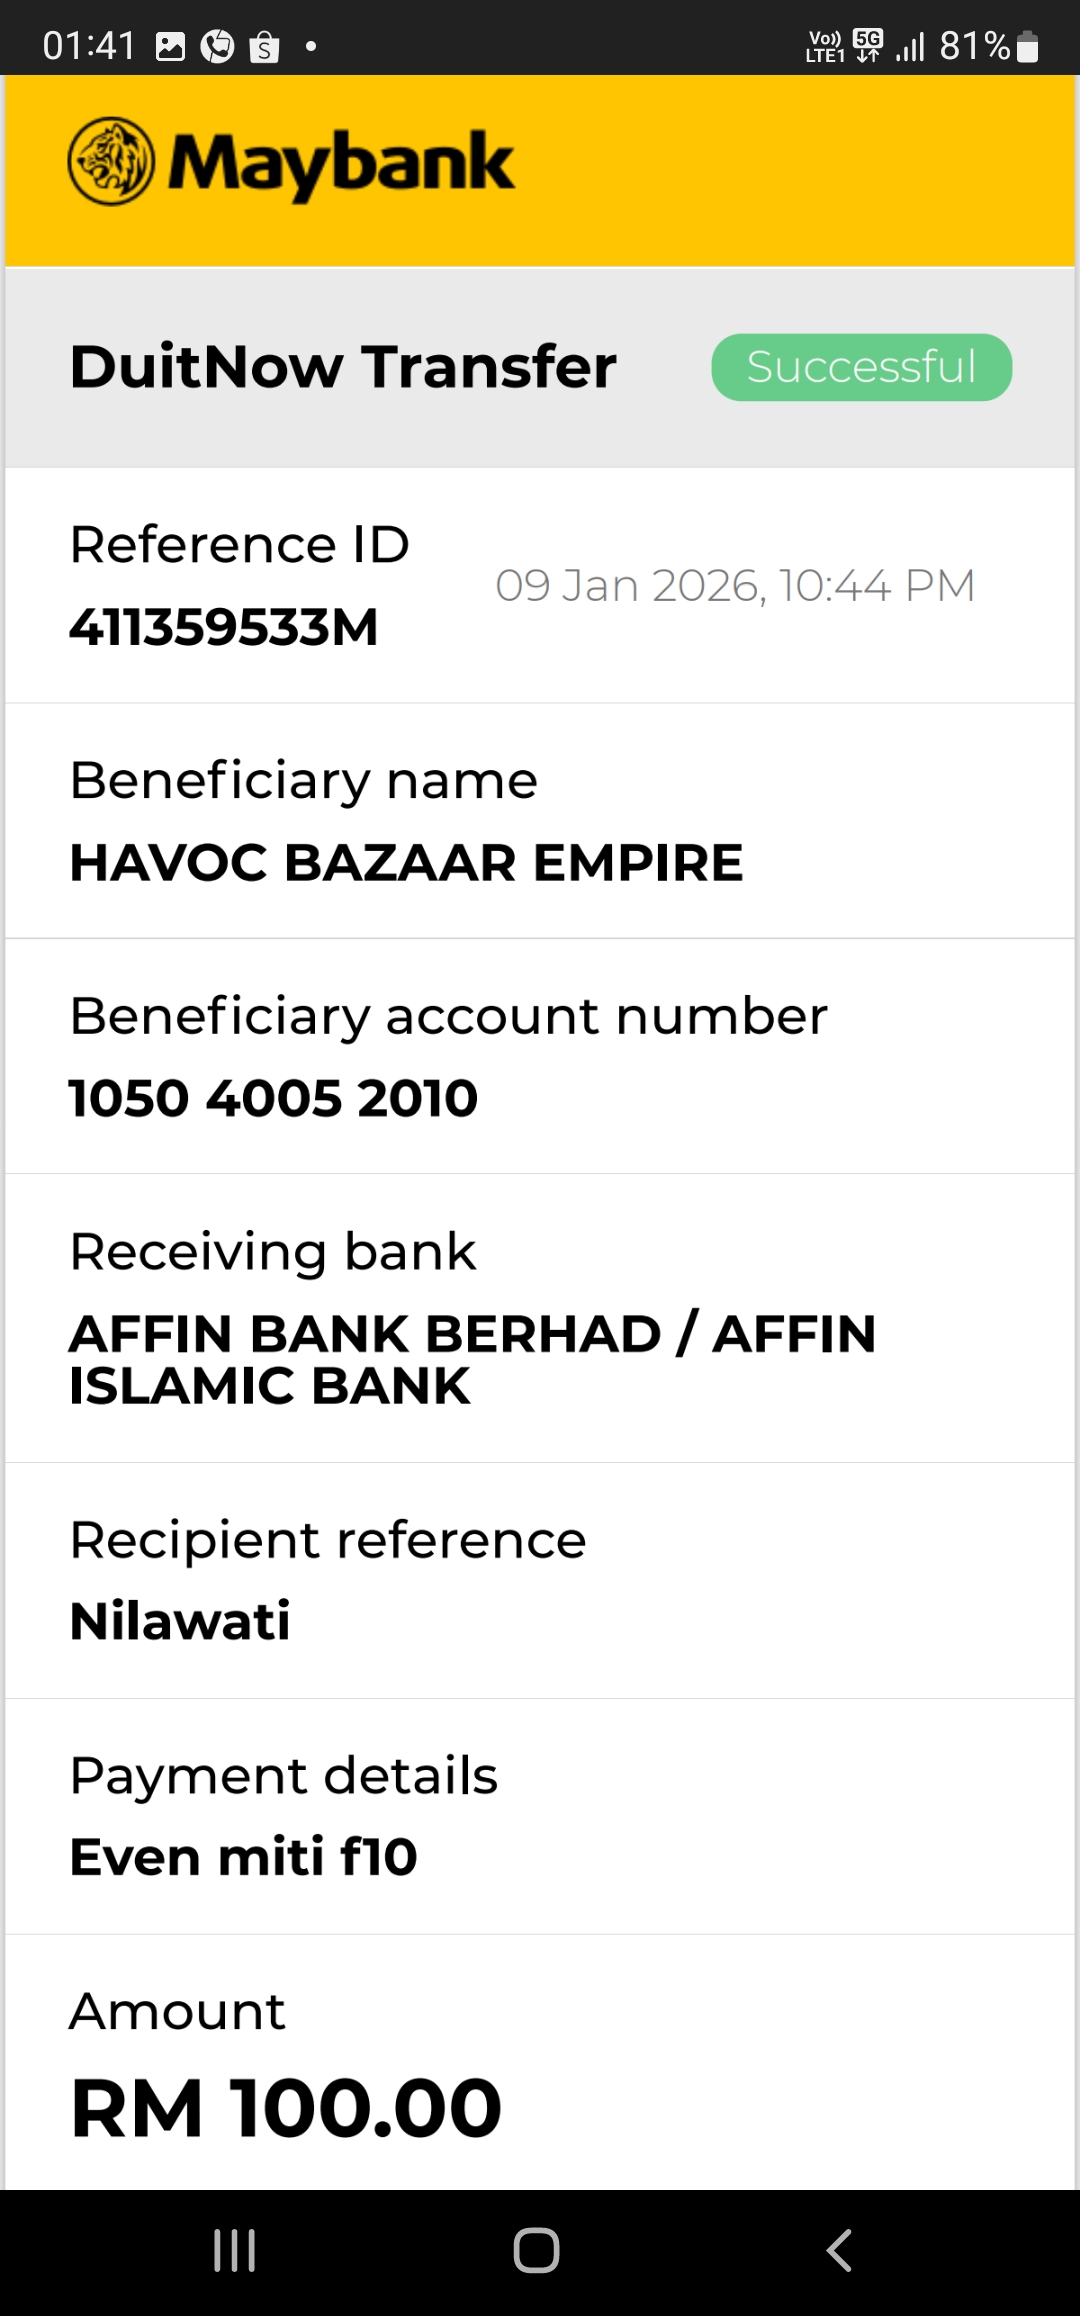Tap recipient reference Nilawati
1080x2316 pixels.
180,1621
